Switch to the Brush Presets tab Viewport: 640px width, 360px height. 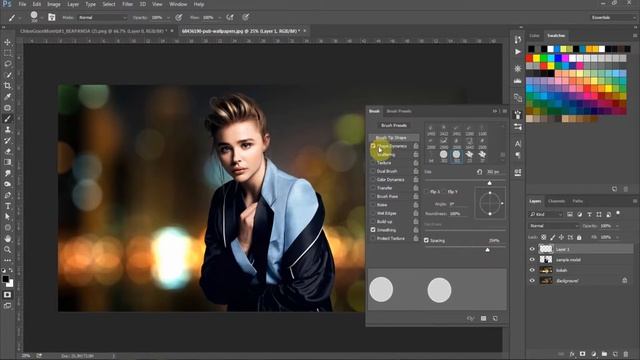(x=399, y=111)
